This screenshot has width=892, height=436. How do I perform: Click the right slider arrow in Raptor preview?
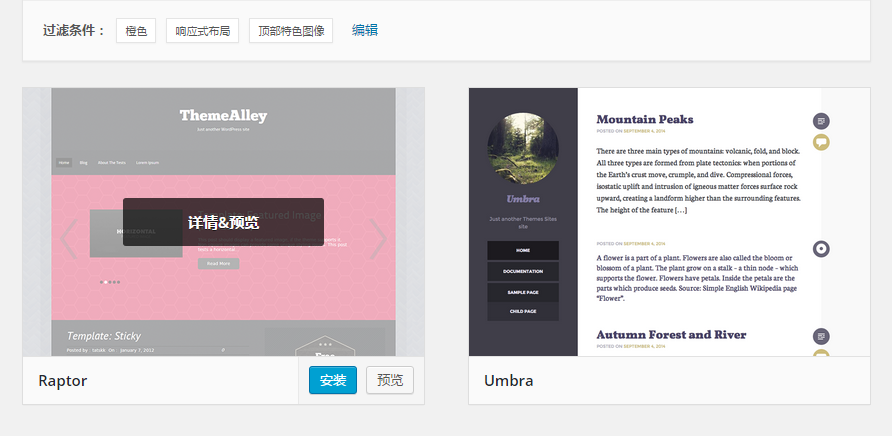[x=378, y=238]
